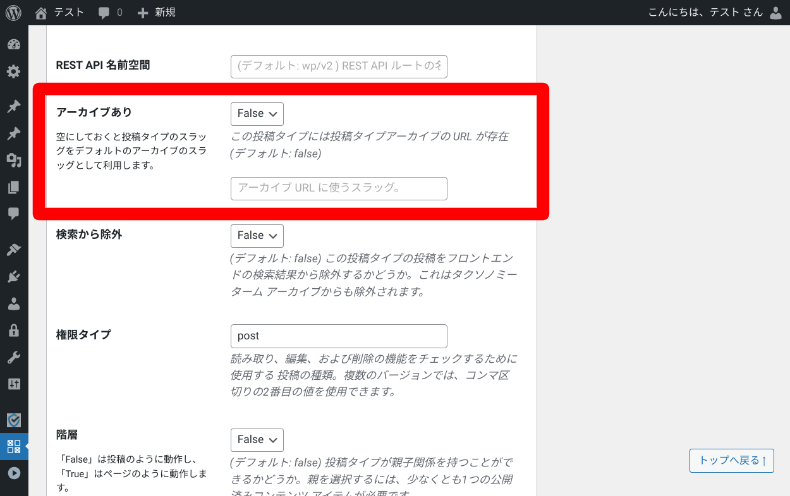
Task: Click the 新規 plus button in admin bar
Action: [x=156, y=12]
